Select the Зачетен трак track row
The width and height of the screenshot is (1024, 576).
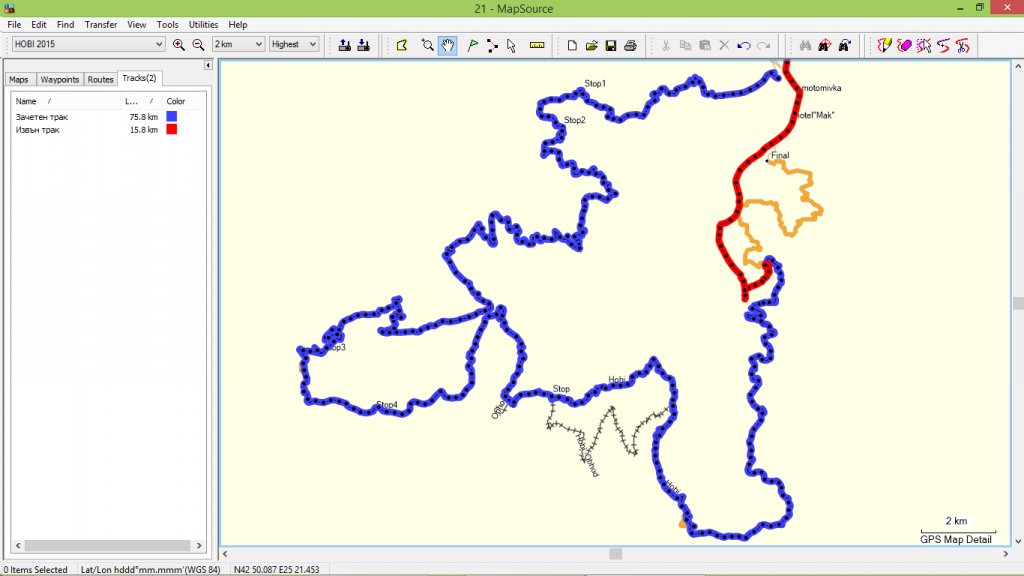pos(108,117)
